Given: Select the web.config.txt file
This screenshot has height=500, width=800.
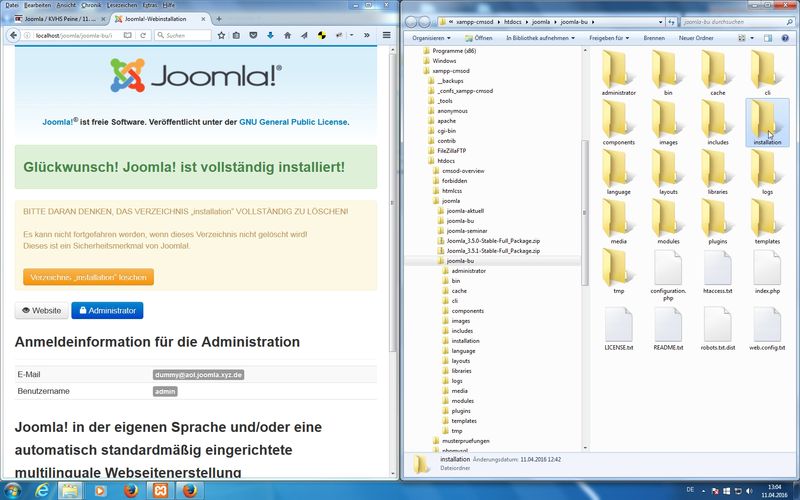Looking at the screenshot, I should [767, 329].
